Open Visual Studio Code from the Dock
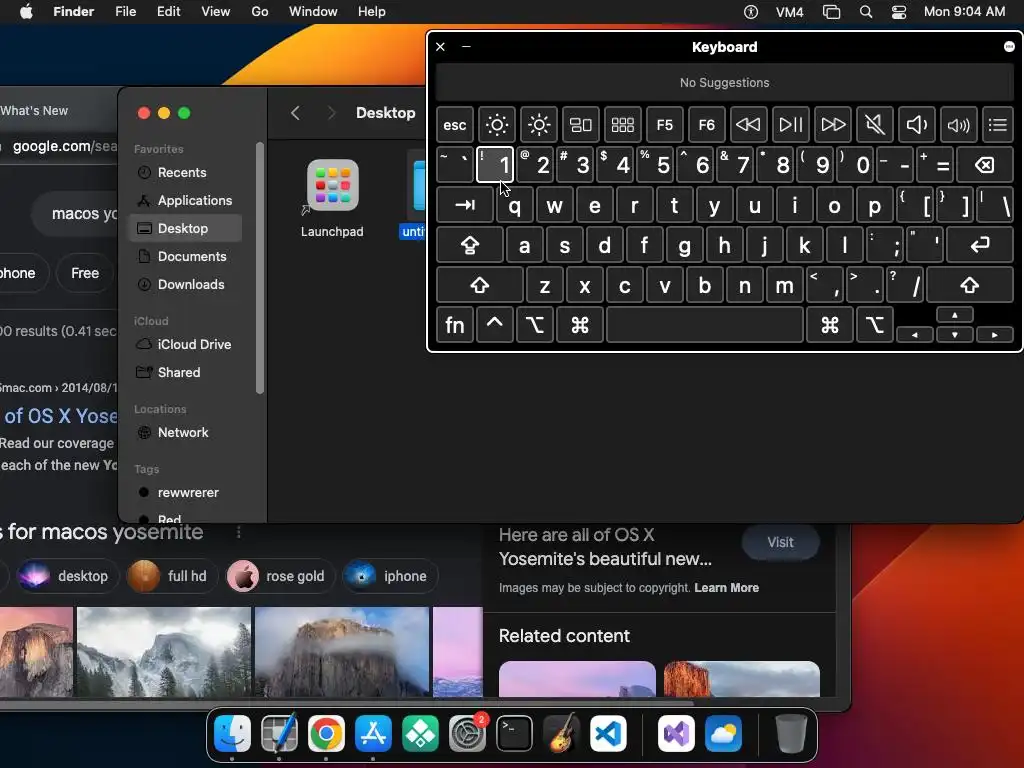Screen dimensions: 1024x768 click(x=608, y=734)
